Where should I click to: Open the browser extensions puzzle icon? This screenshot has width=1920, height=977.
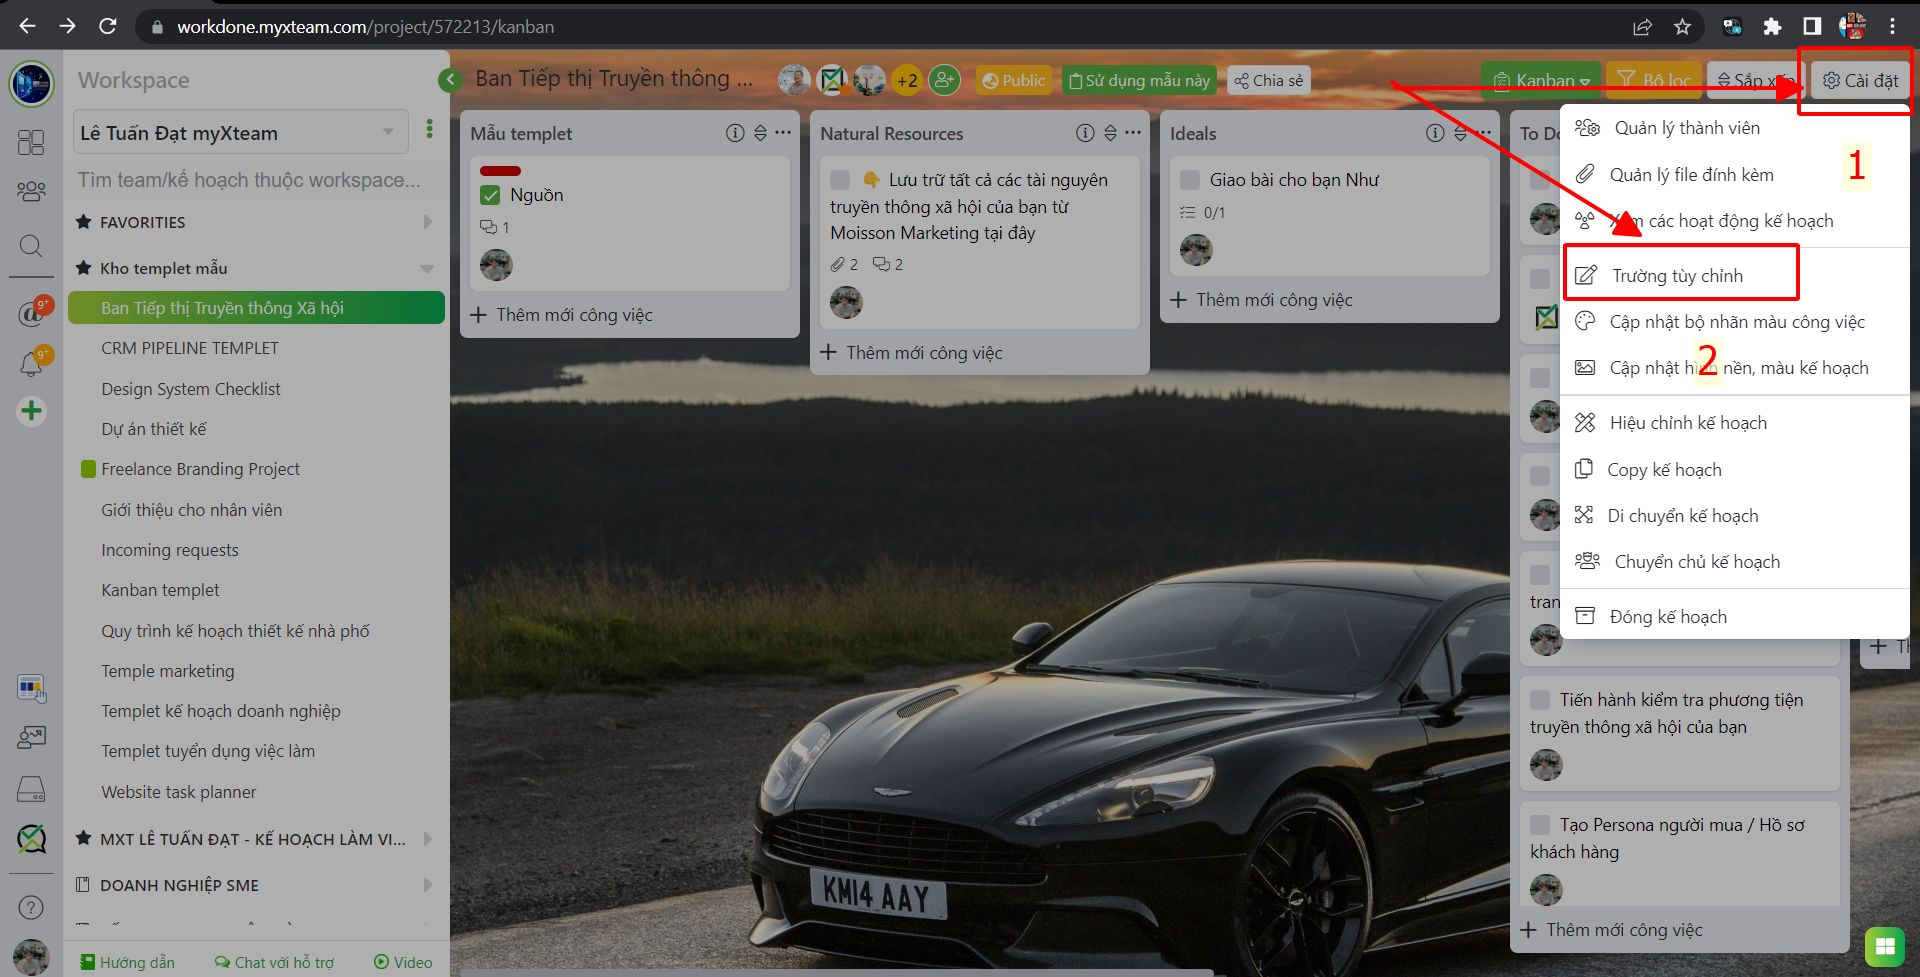(1772, 27)
